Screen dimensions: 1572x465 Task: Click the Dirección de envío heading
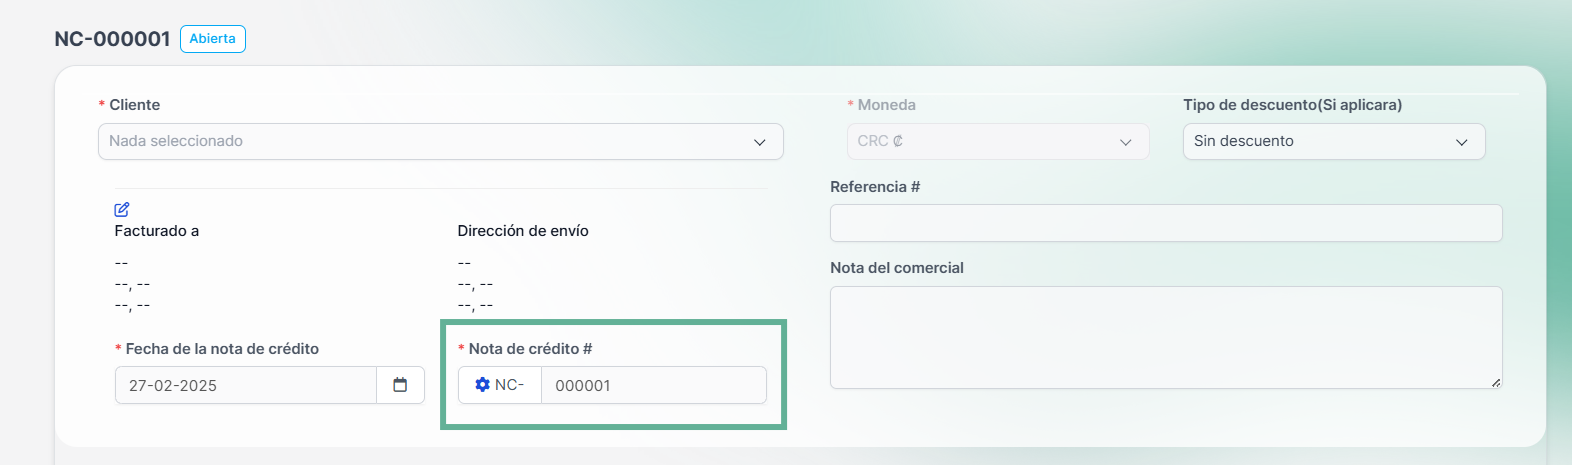click(523, 231)
